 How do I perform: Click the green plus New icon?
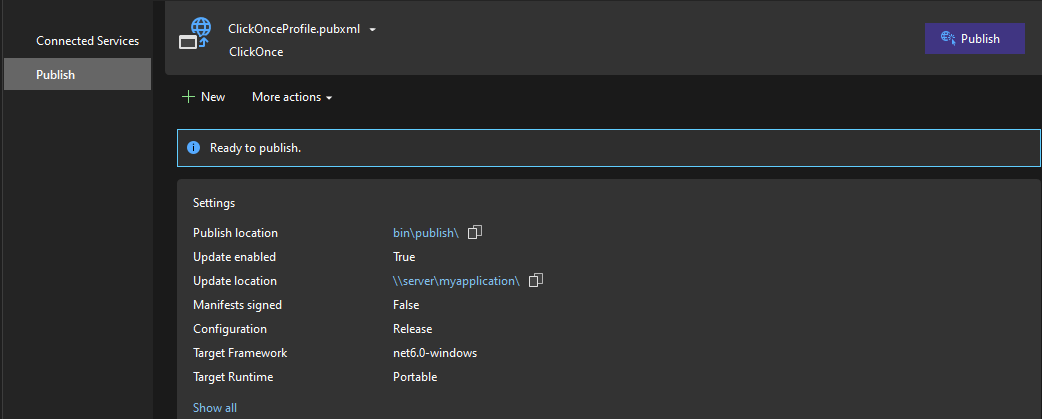pos(187,97)
